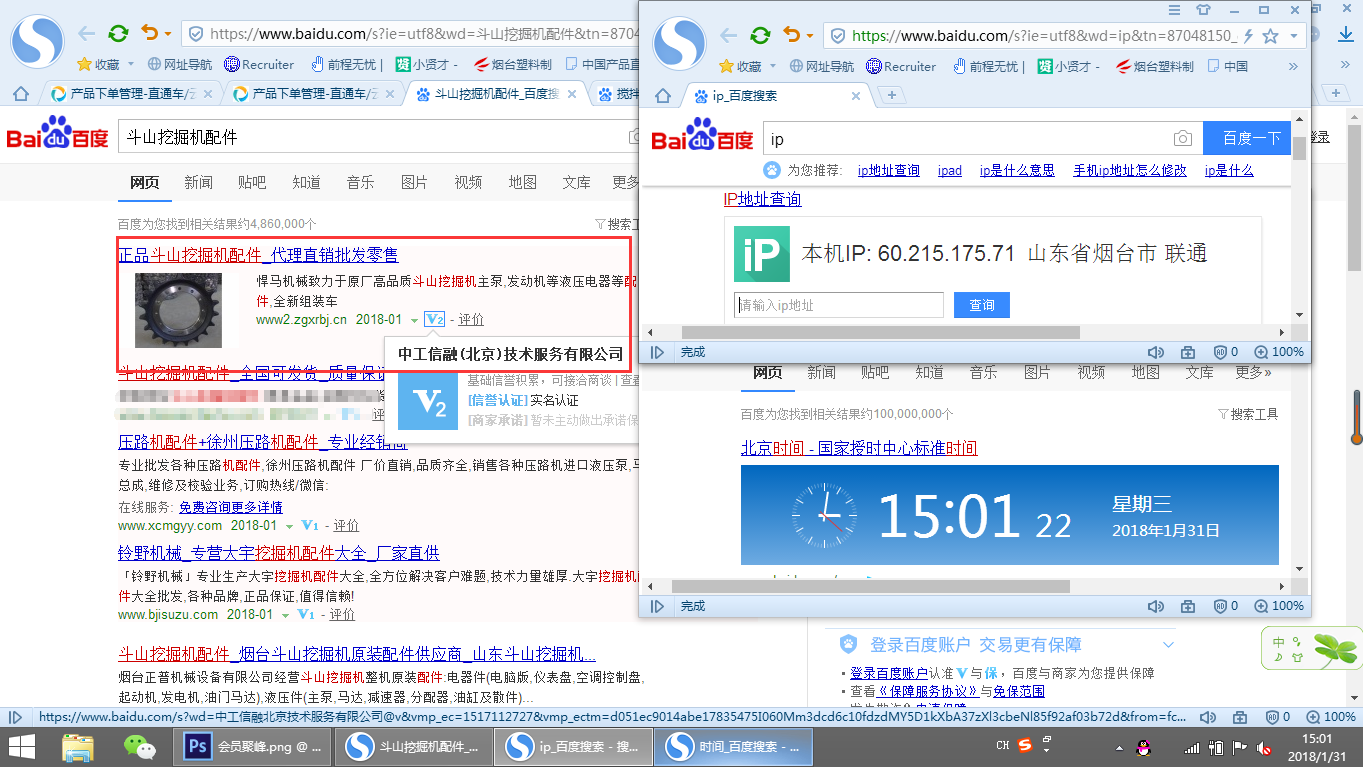Screen dimensions: 1363x767
Task: Click the horizontal scrollbar under the 15:01 clock
Action: click(x=870, y=587)
